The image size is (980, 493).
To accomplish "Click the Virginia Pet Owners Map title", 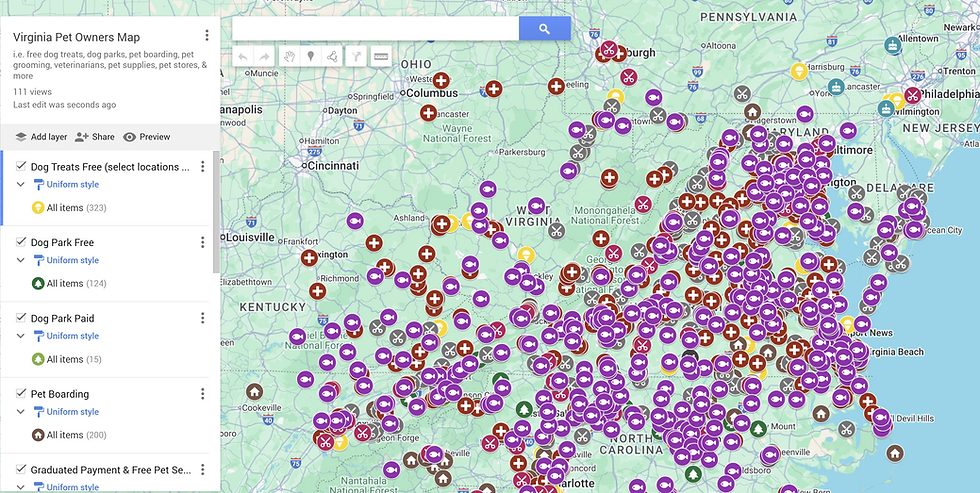I will (76, 37).
